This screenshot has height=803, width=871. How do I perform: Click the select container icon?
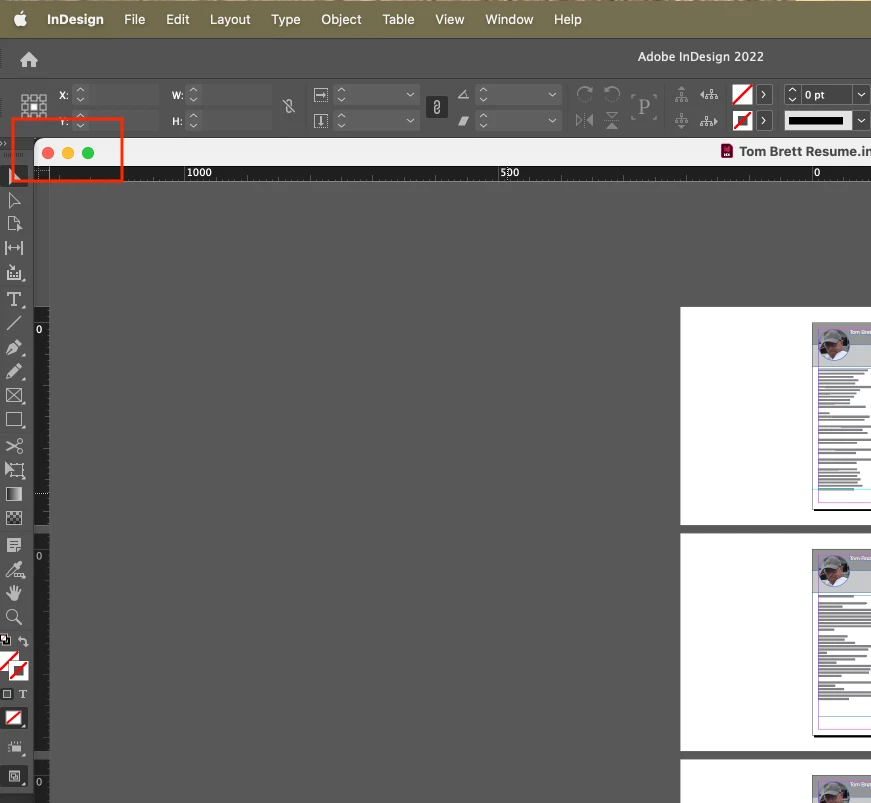click(682, 95)
